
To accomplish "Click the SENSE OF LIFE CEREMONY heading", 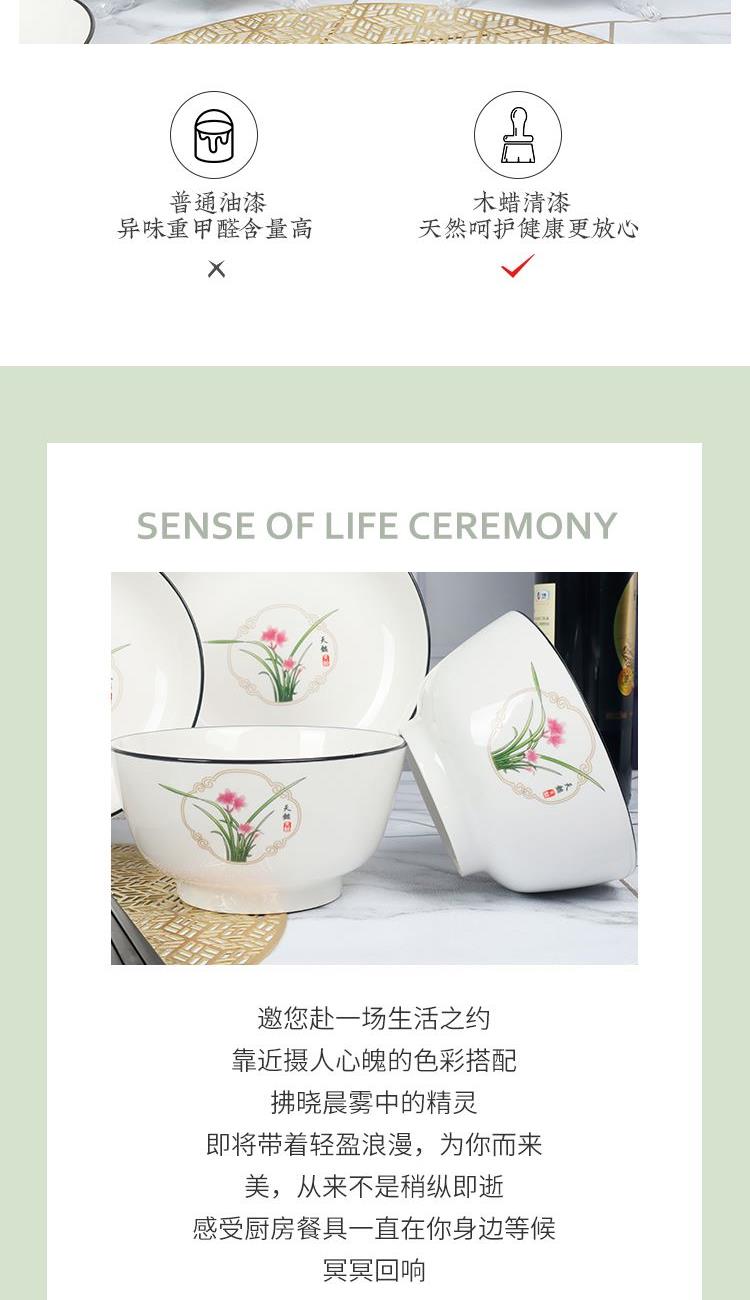I will pyautogui.click(x=376, y=526).
